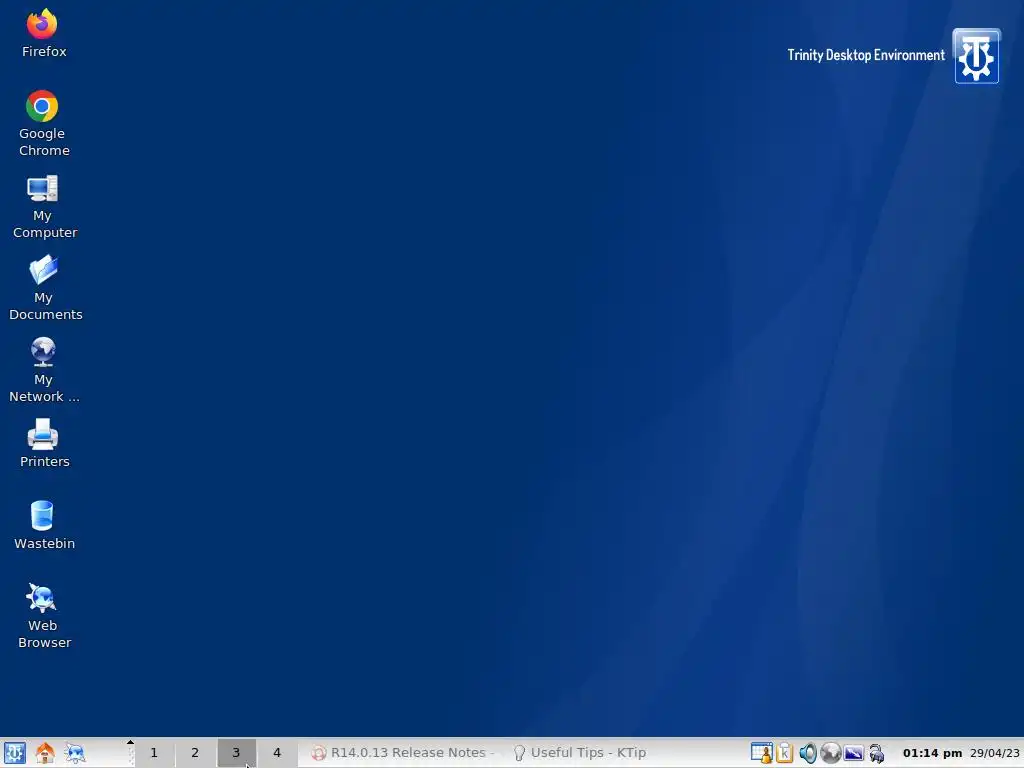The height and width of the screenshot is (768, 1024).
Task: Open the Printers desktop icon
Action: point(44,443)
